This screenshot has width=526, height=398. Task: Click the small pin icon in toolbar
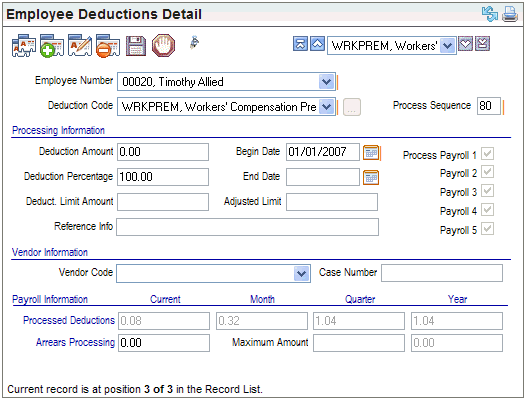(195, 43)
